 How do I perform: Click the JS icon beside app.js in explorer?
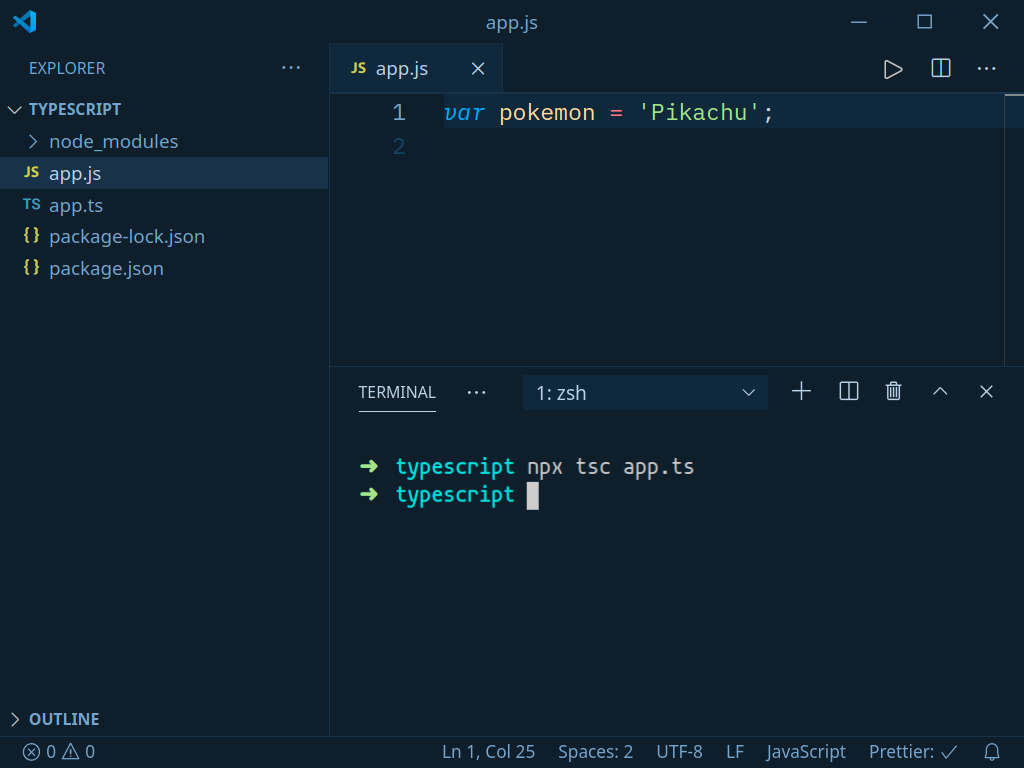tap(31, 172)
